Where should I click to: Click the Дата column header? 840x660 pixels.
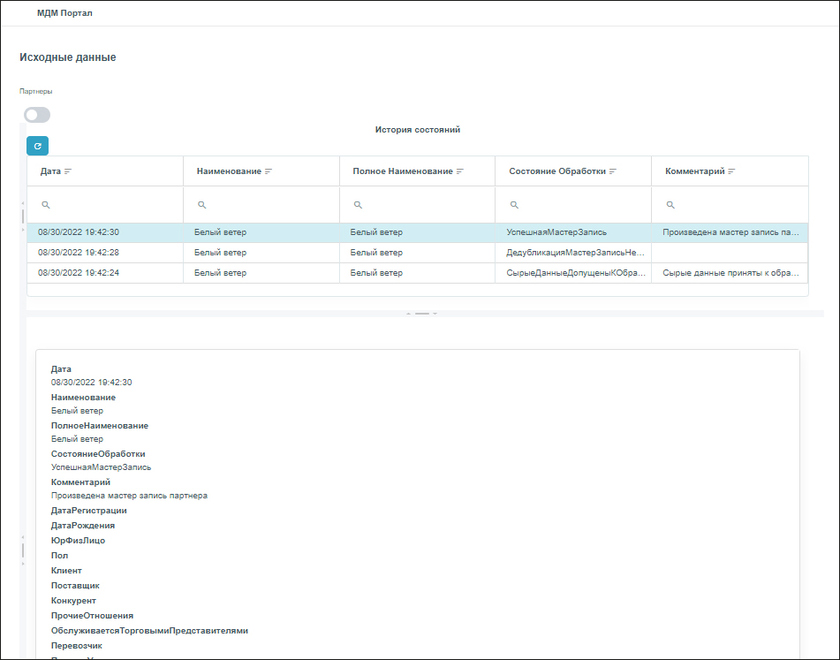point(50,171)
